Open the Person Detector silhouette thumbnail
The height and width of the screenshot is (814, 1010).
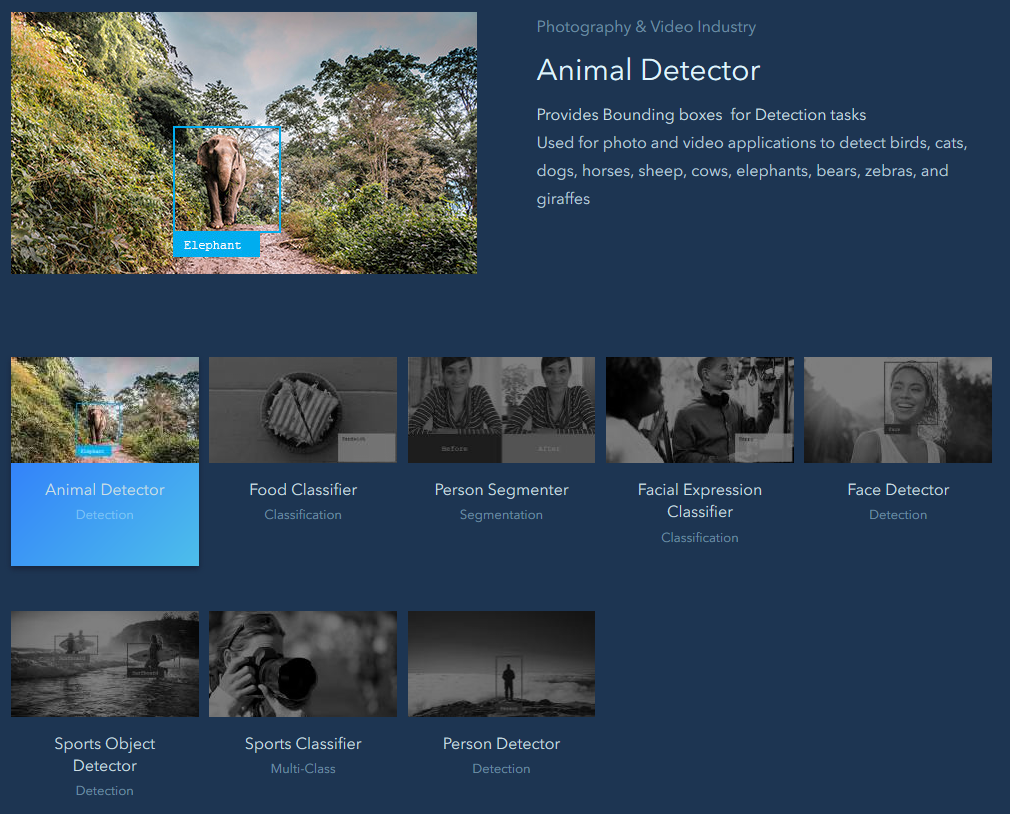click(x=501, y=664)
